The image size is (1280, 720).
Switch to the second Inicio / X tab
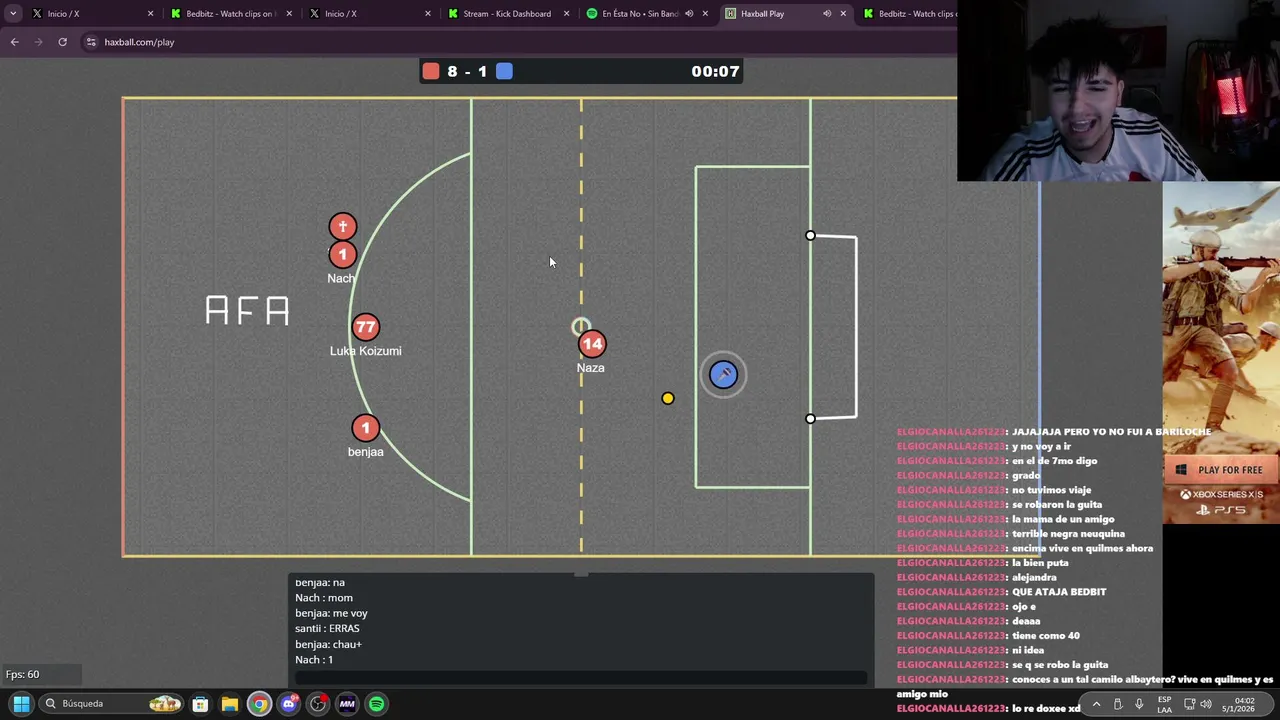pos(368,13)
